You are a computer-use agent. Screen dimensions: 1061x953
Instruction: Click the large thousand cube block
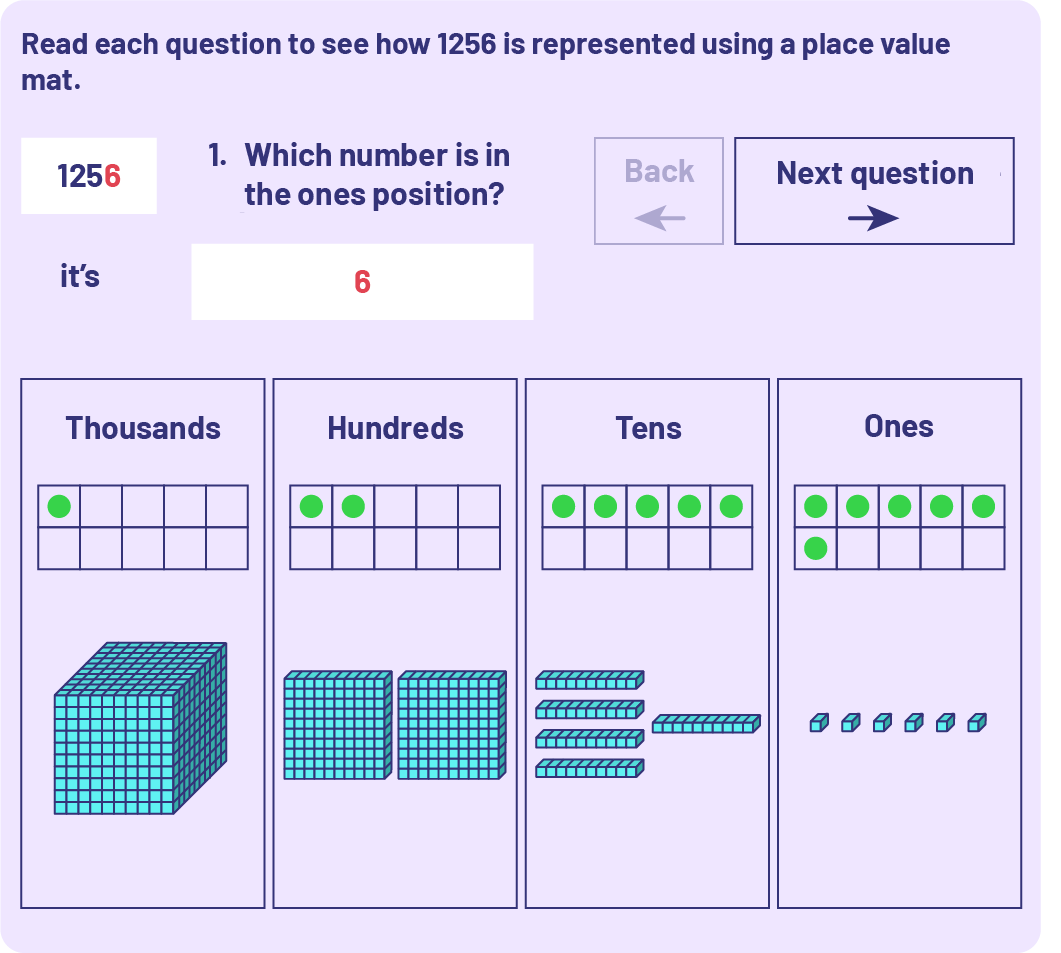[139, 729]
